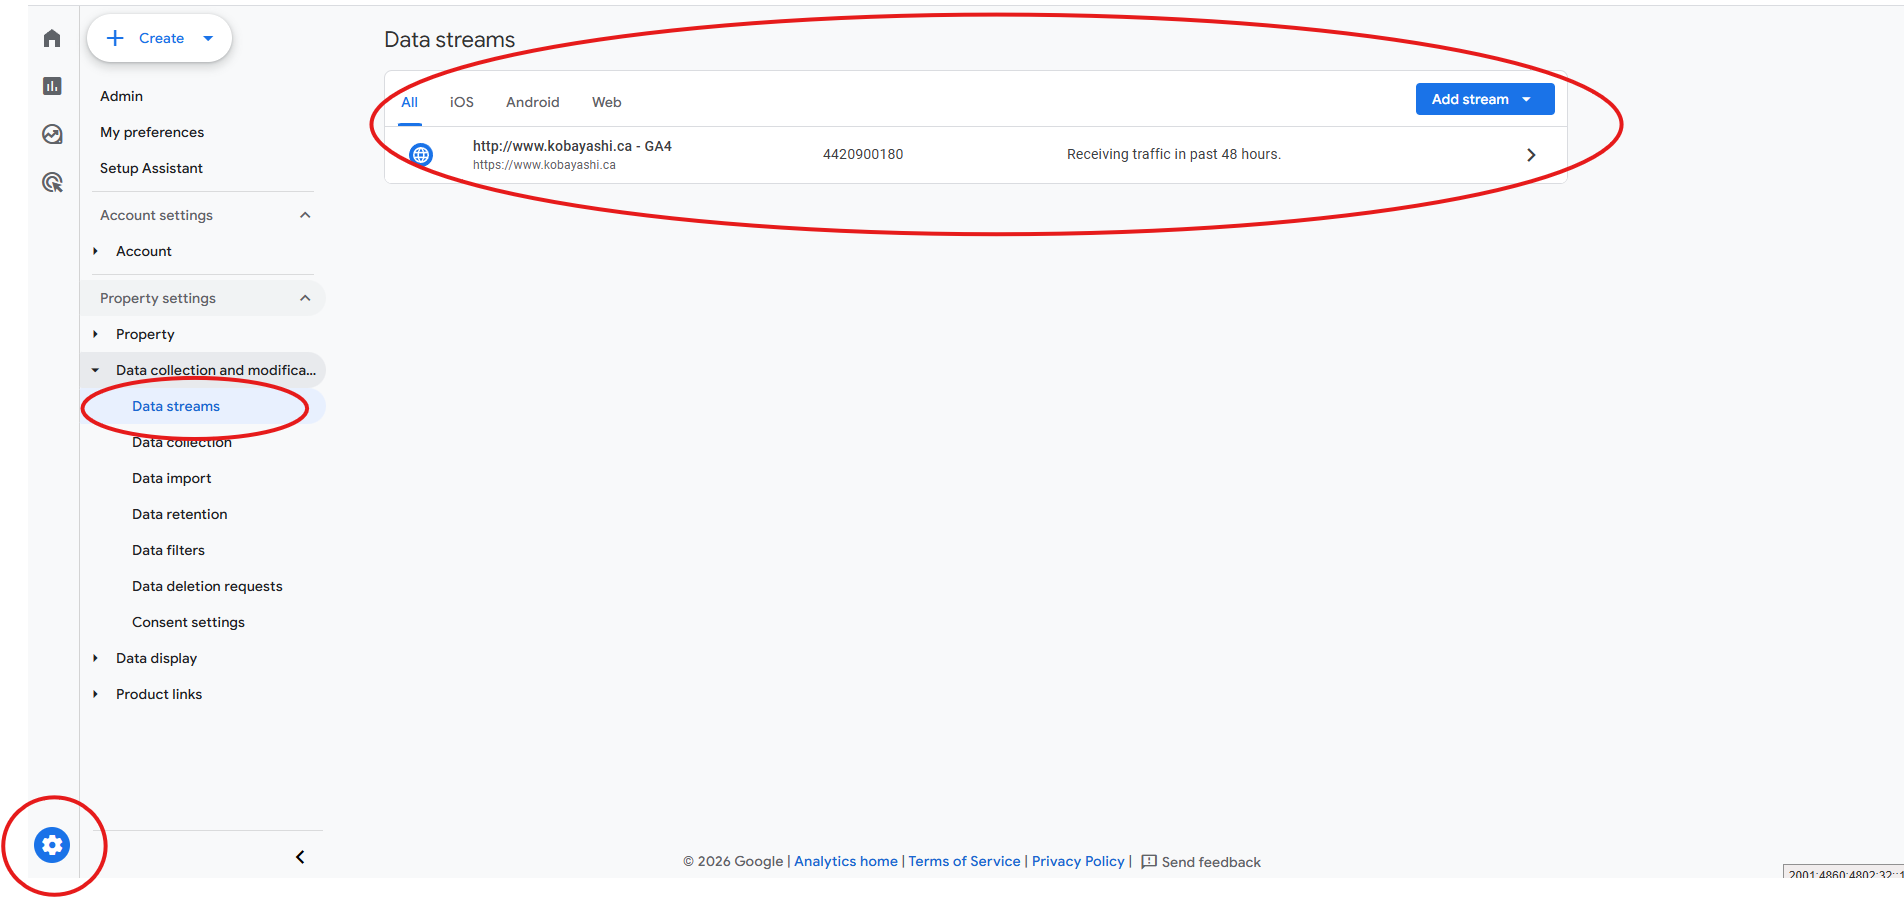Collapse the admin navigation panel arrow
Image resolution: width=1904 pixels, height=898 pixels.
(300, 857)
